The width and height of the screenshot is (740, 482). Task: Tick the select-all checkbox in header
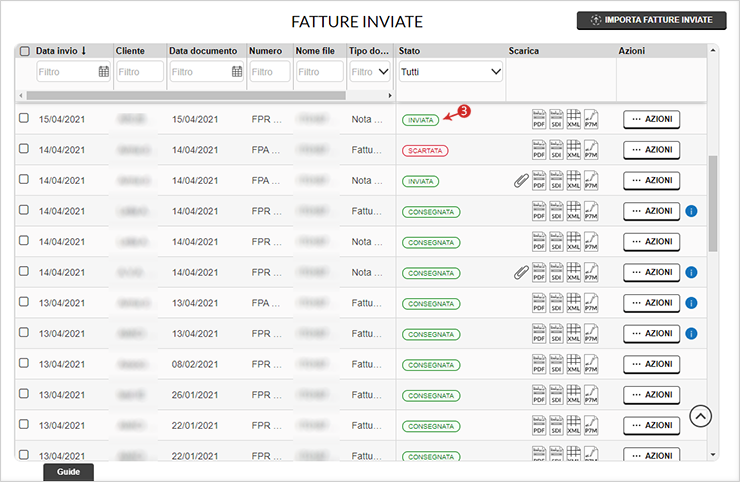tap(25, 51)
